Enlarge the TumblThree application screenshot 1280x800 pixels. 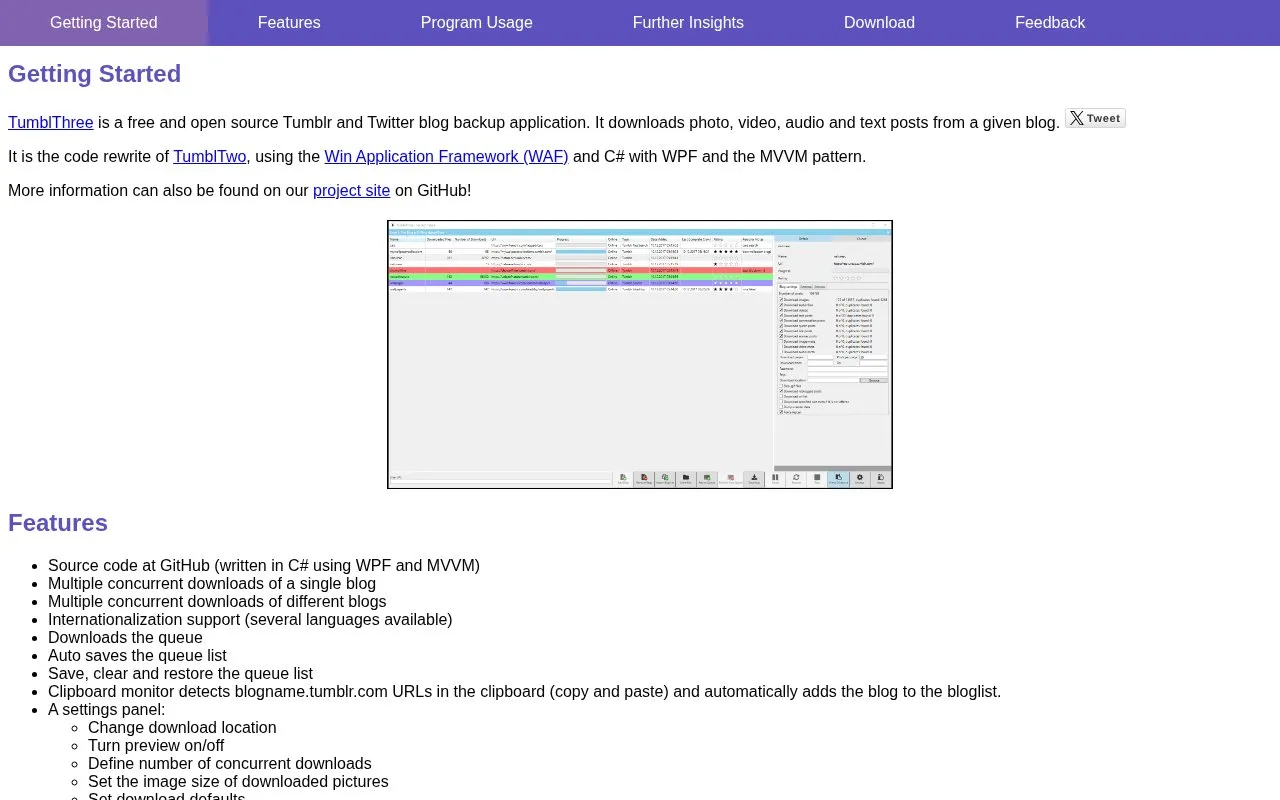click(640, 354)
